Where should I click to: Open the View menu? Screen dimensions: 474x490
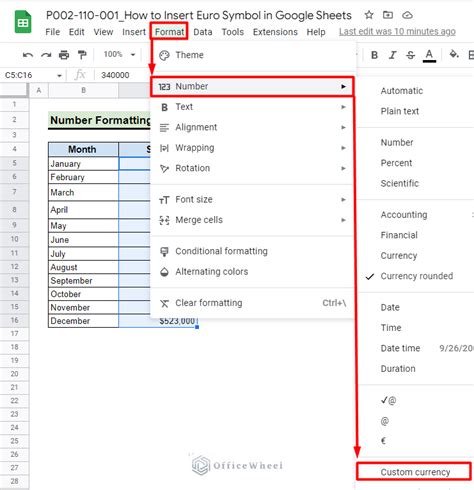point(103,32)
